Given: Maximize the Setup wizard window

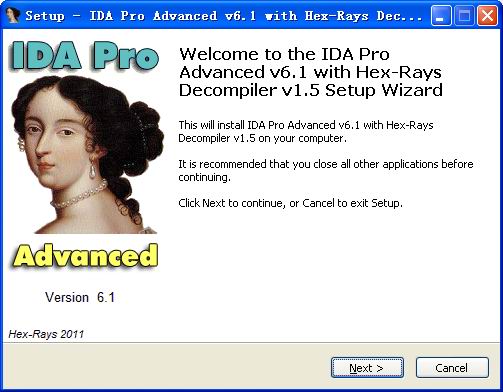Looking at the screenshot, I should [464, 15].
